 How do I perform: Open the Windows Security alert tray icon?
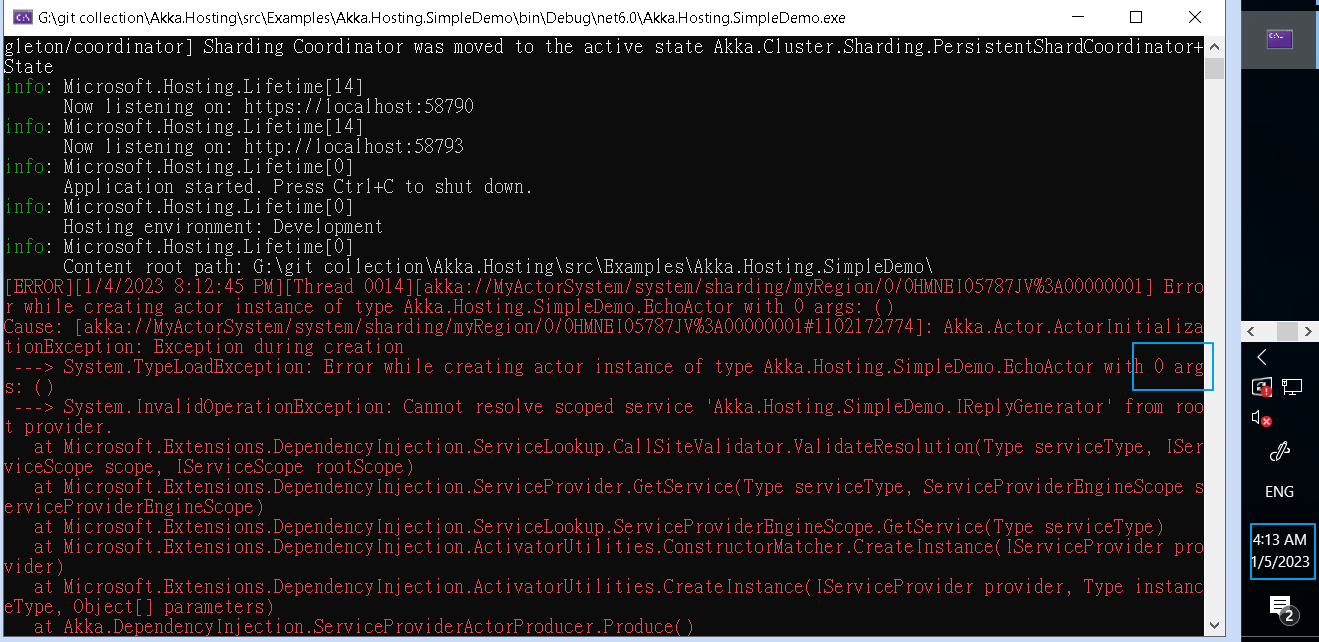[x=1261, y=387]
